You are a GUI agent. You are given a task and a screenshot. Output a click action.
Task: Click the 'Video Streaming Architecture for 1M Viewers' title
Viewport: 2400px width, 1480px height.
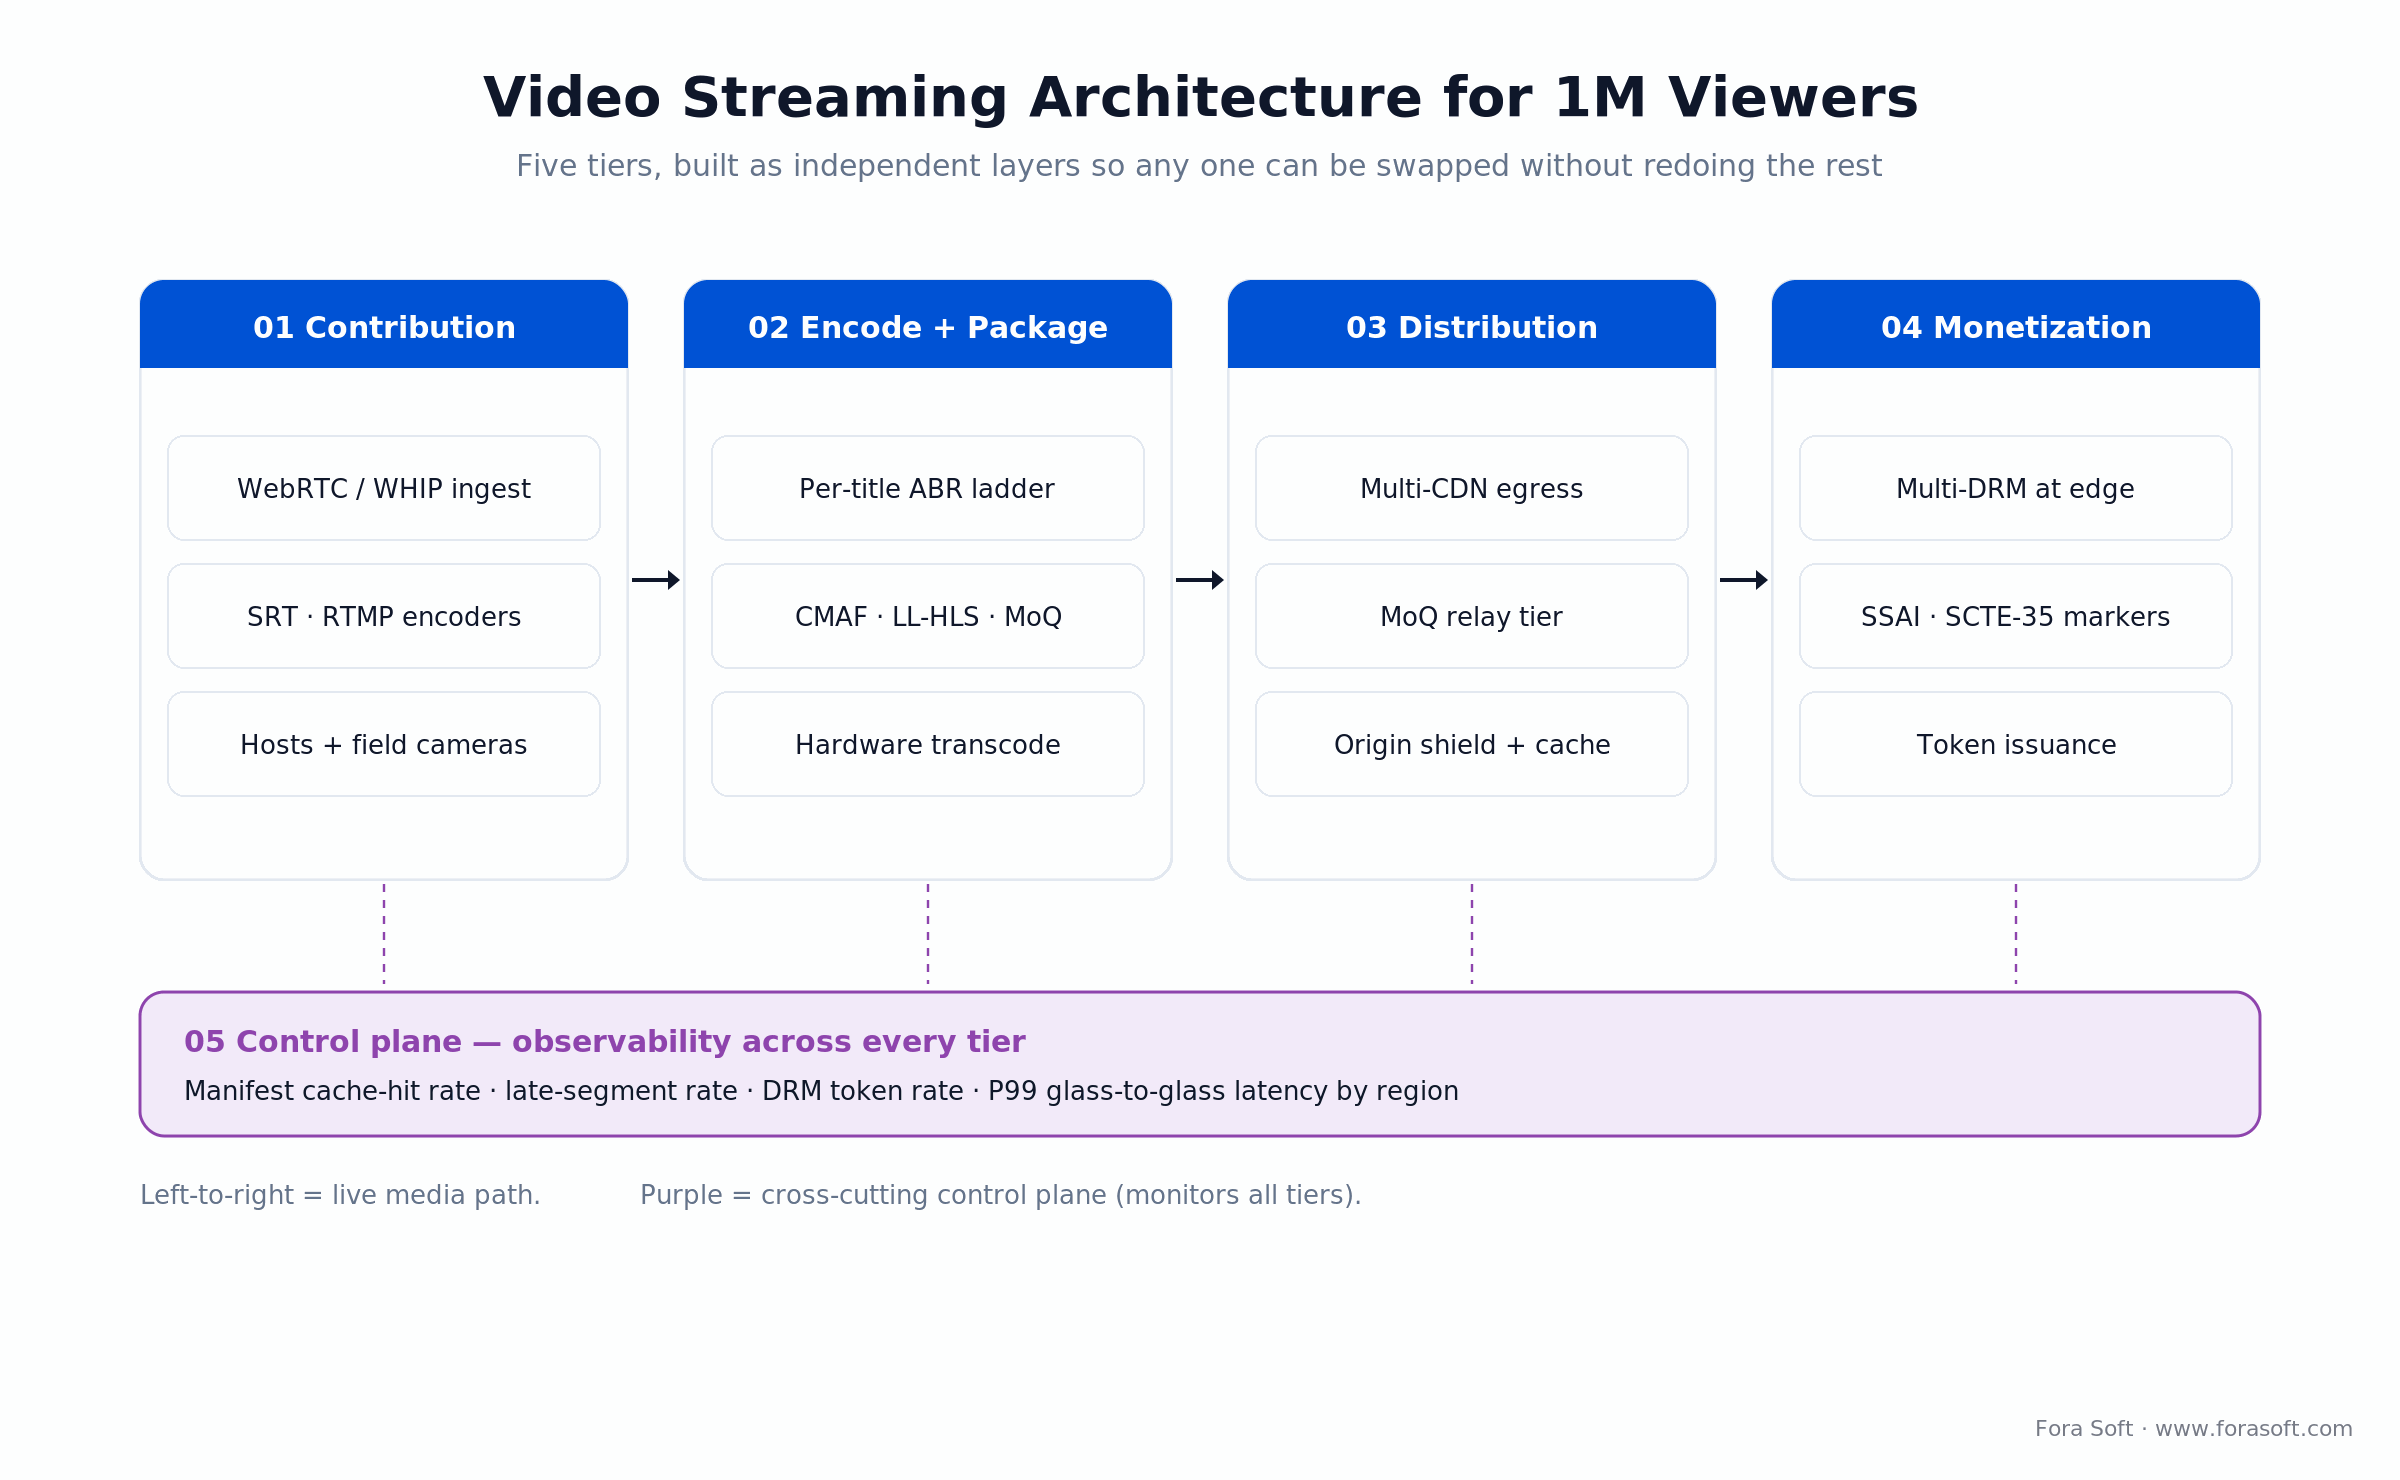1200,99
